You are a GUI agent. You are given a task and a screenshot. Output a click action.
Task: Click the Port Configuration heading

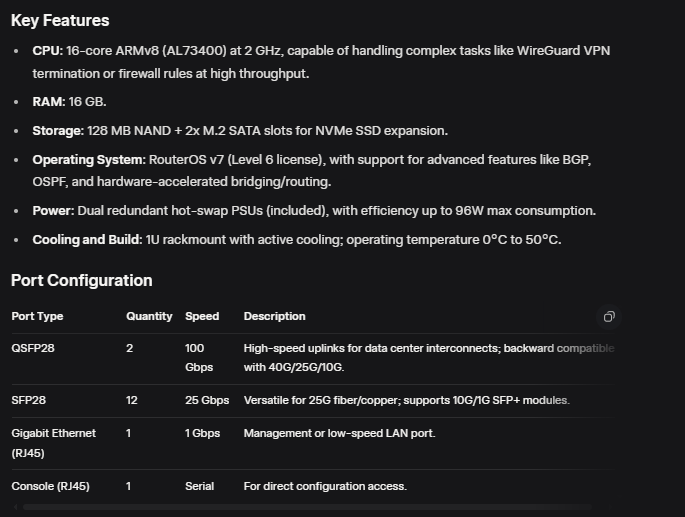(82, 281)
